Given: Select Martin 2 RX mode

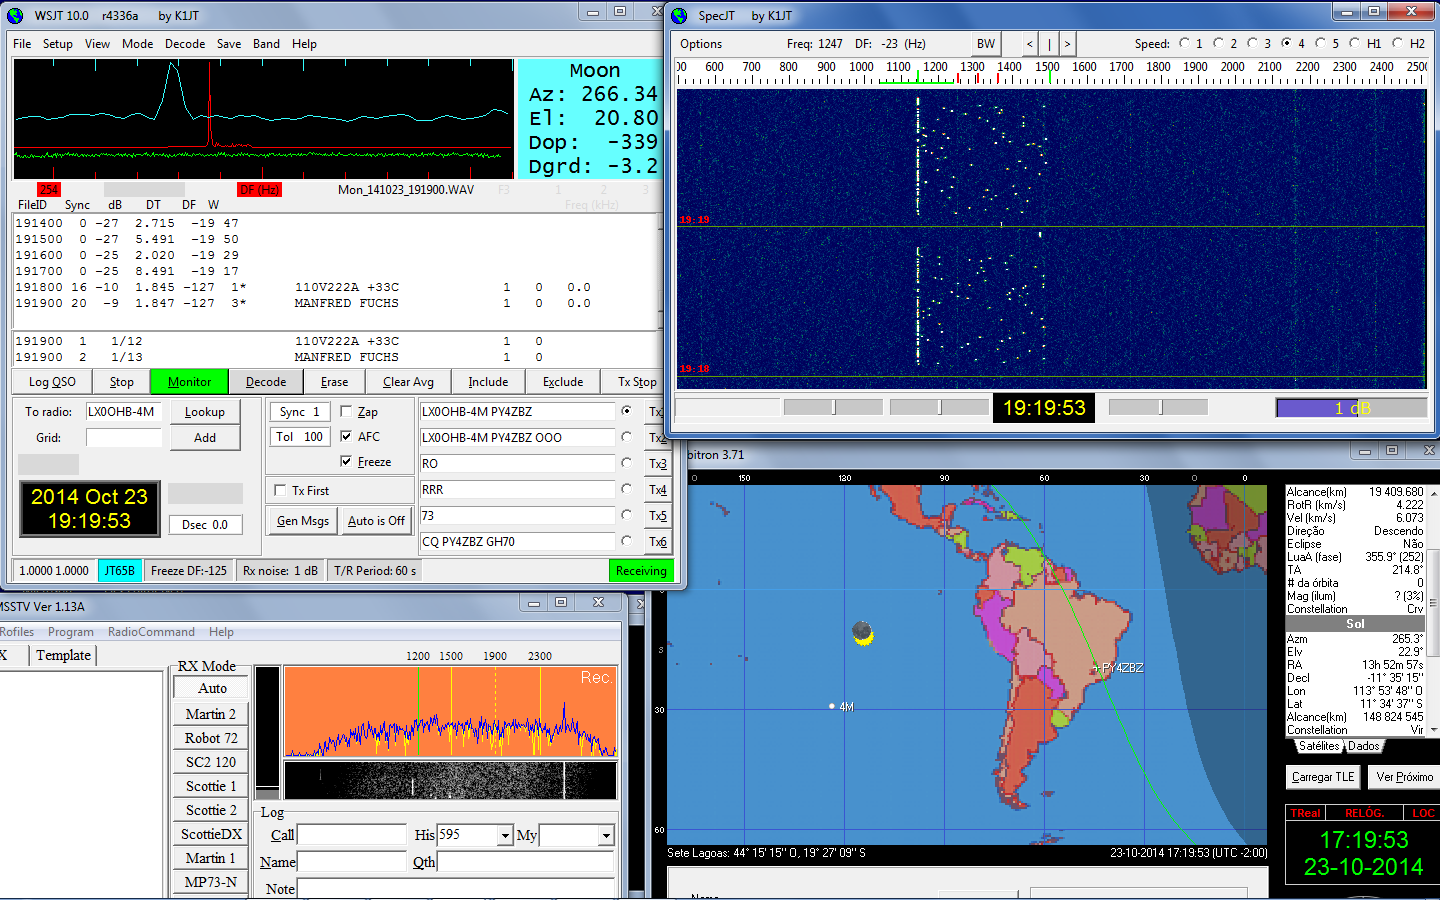Looking at the screenshot, I should point(211,714).
